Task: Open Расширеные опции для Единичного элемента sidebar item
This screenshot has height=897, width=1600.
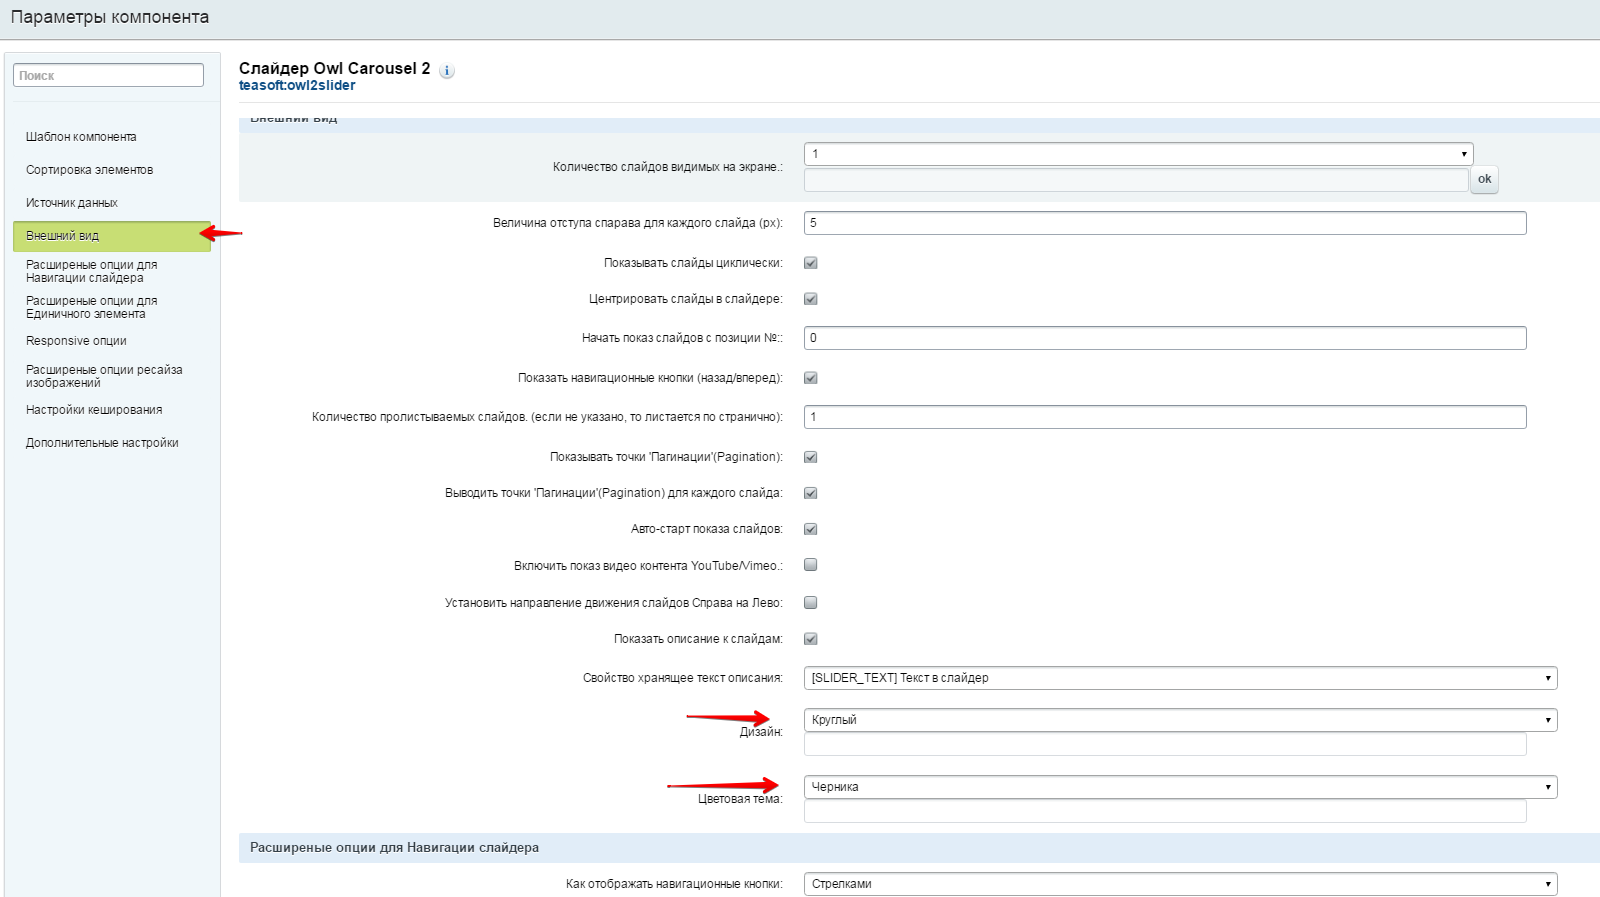Action: 91,307
